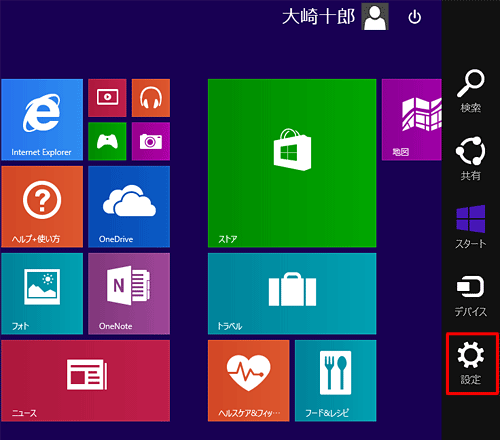This screenshot has height=440, width=500.
Task: Open the Maps (地図) tile
Action: pos(412,120)
